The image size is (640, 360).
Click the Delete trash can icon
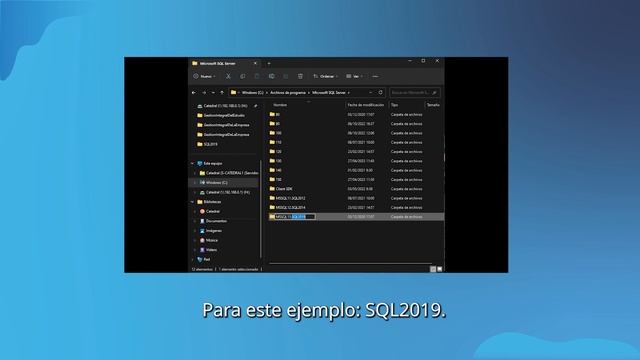pos(300,76)
